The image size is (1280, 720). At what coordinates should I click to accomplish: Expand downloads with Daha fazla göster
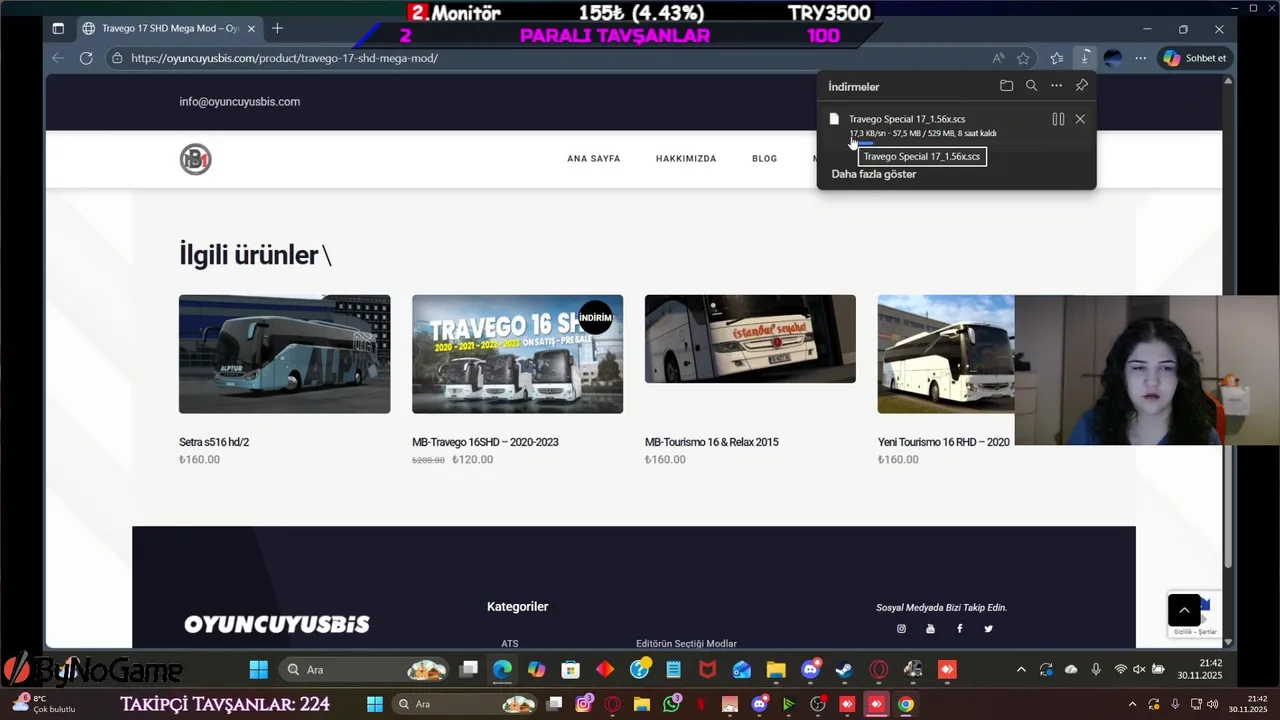point(874,174)
